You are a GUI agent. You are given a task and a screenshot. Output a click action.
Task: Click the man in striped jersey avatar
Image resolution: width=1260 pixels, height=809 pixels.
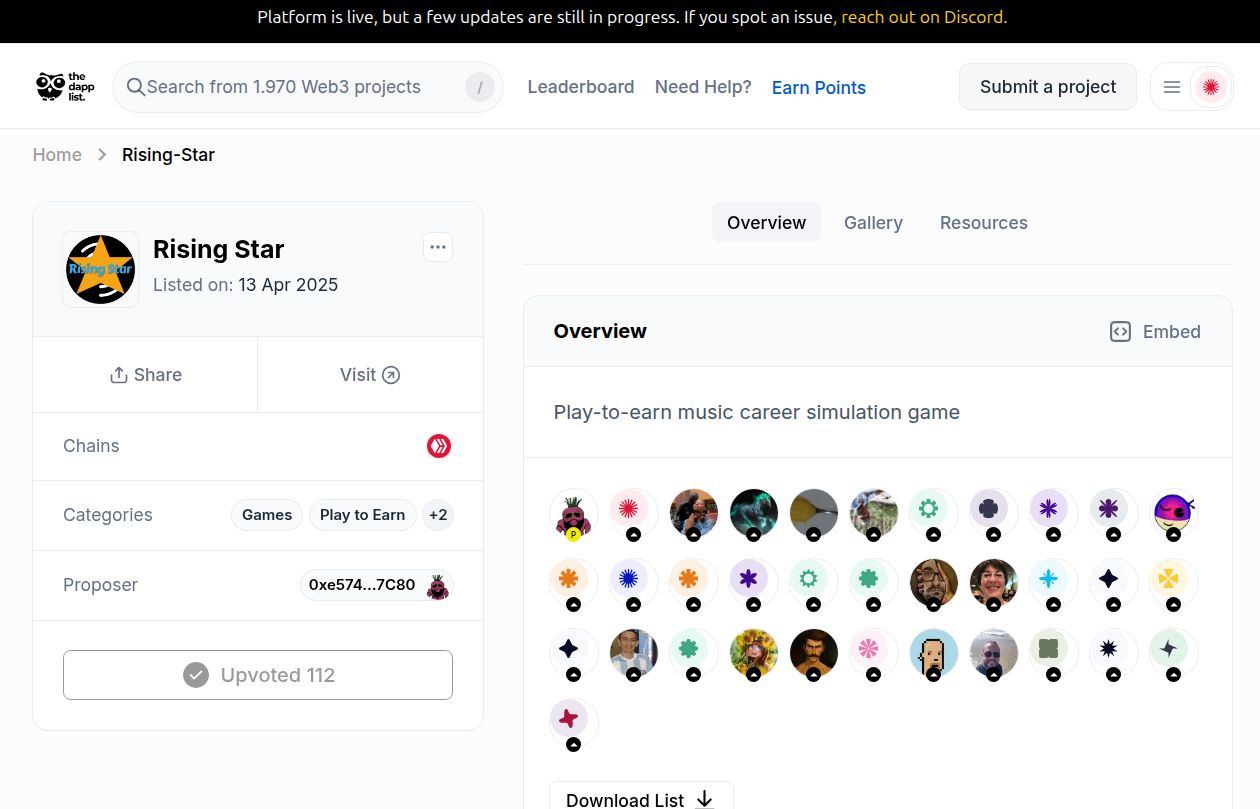(x=633, y=654)
